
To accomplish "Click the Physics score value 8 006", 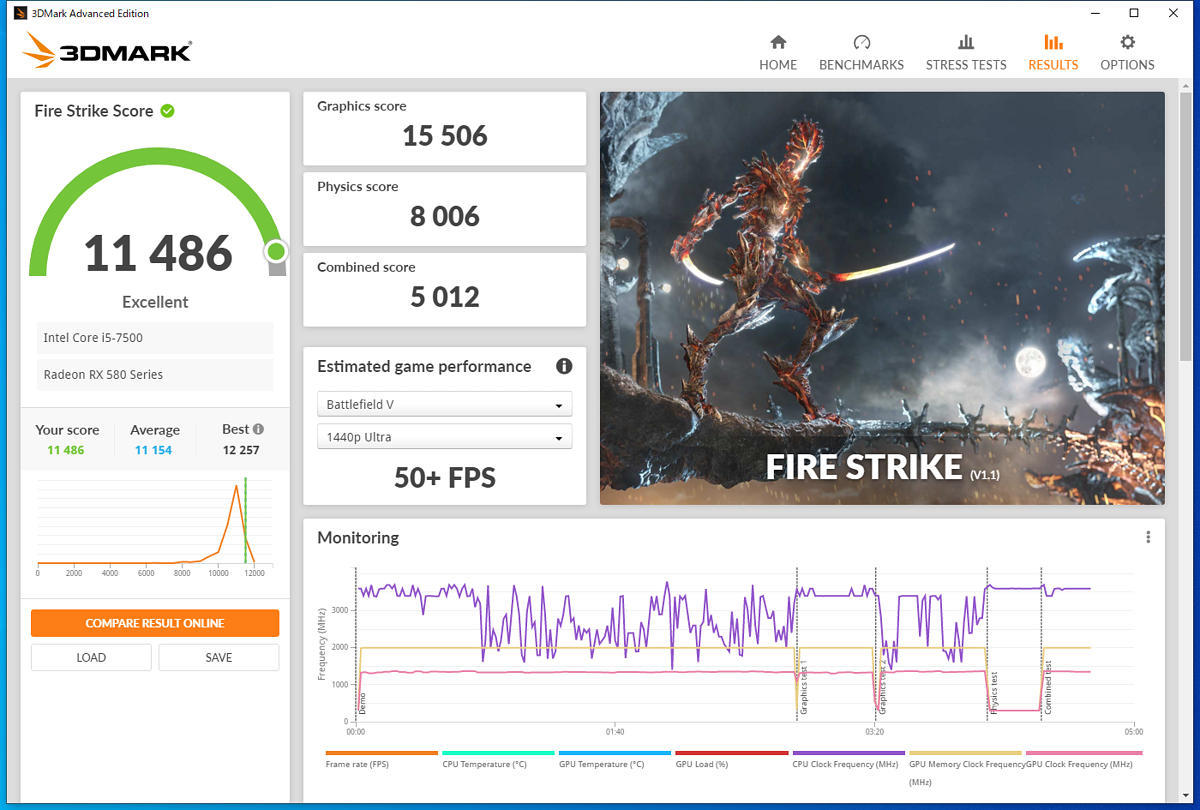I will pyautogui.click(x=445, y=216).
